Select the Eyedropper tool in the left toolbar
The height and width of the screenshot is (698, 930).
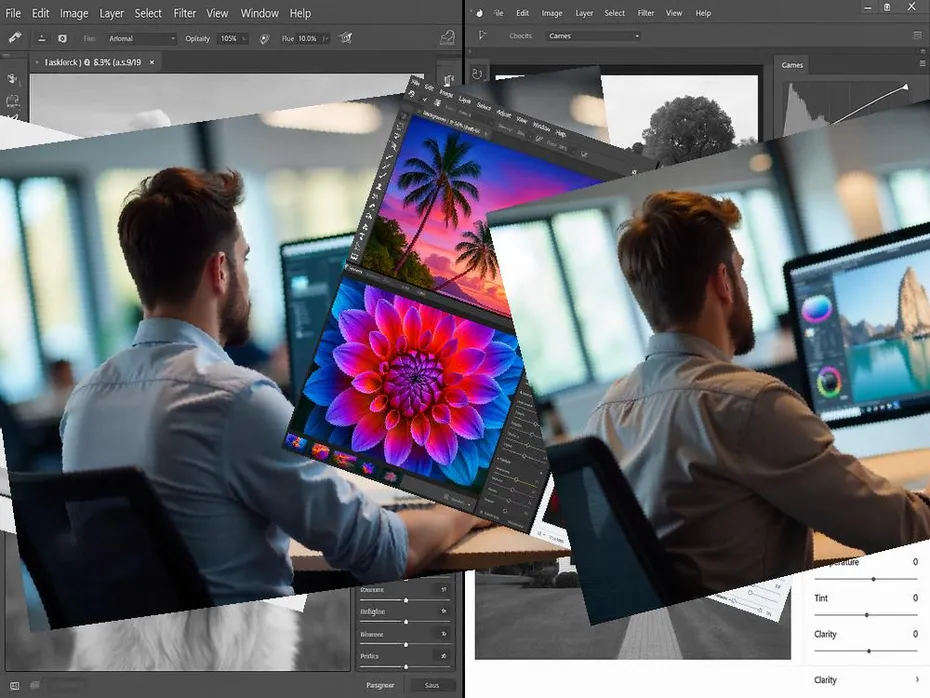tap(14, 37)
